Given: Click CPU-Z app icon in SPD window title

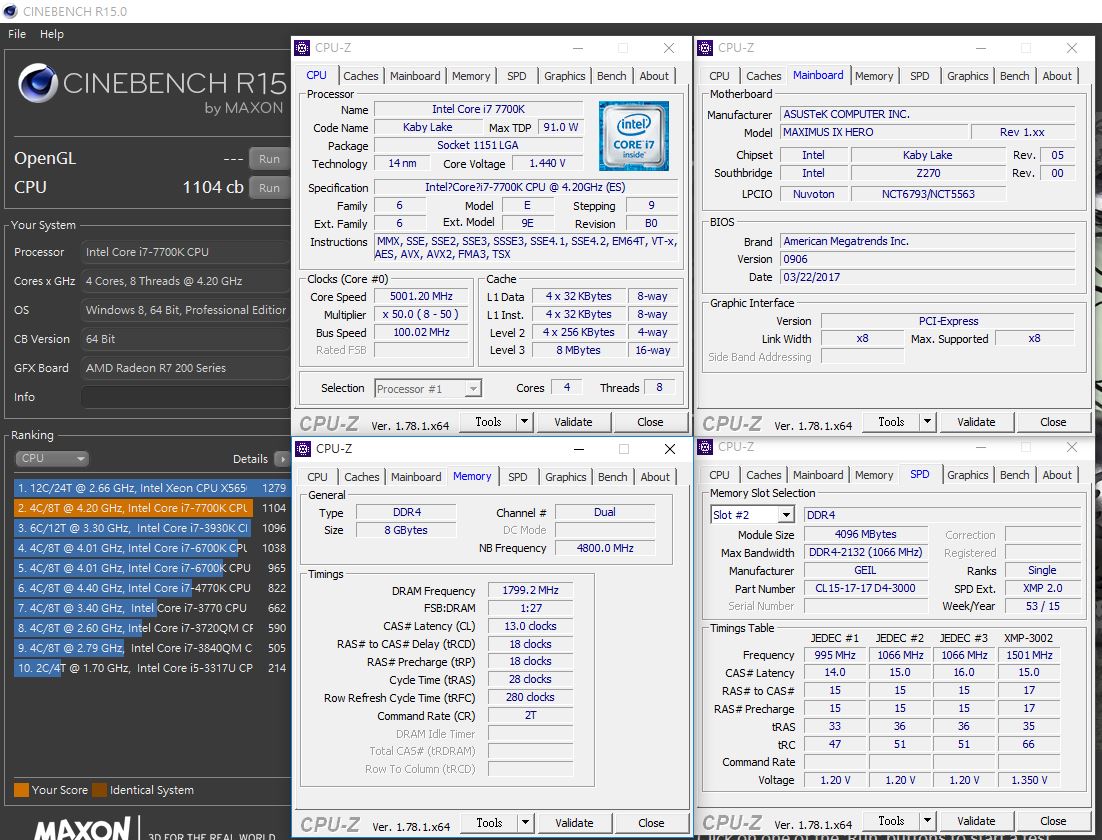Looking at the screenshot, I should 705,447.
